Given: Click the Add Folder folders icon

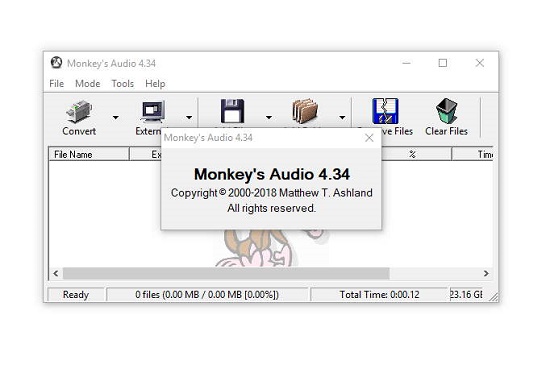Looking at the screenshot, I should tap(305, 111).
